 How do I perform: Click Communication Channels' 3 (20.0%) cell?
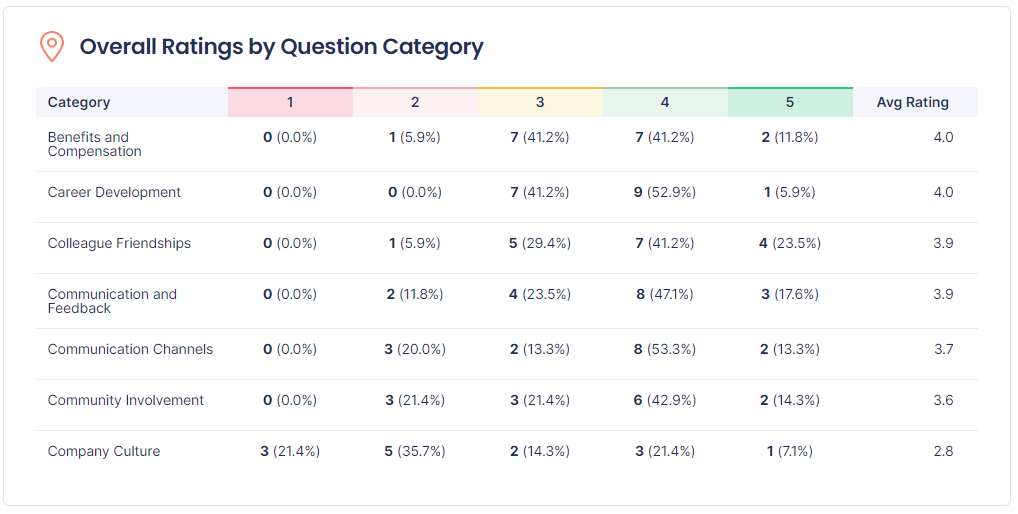click(415, 349)
